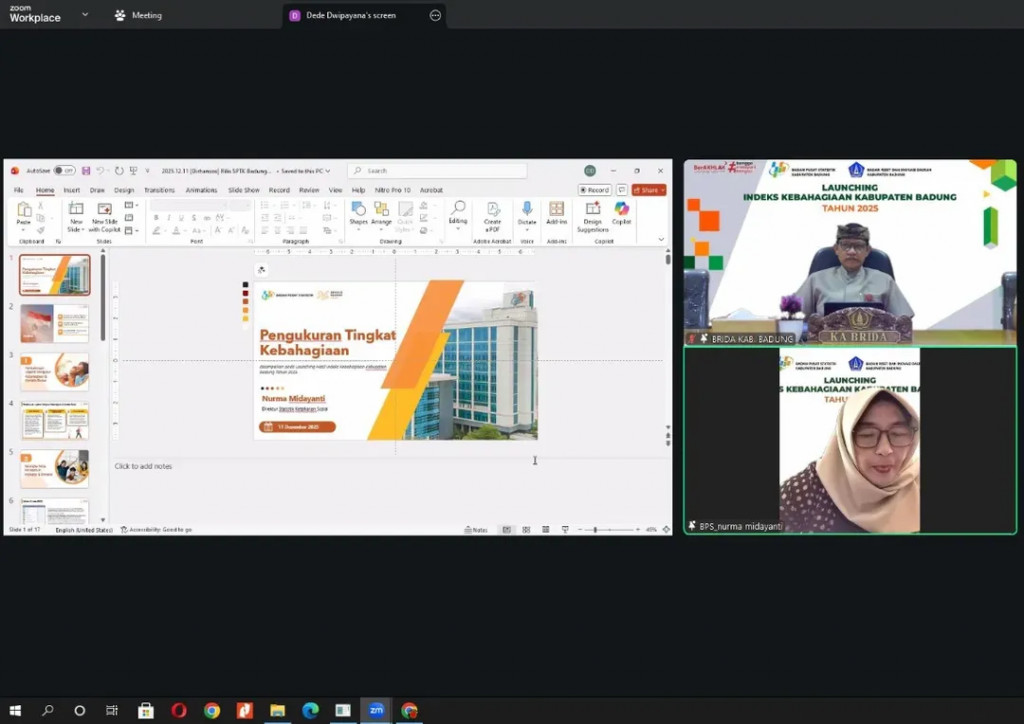Start Dictate from the ribbon
Screen dimensions: 1024x724
[x=527, y=212]
